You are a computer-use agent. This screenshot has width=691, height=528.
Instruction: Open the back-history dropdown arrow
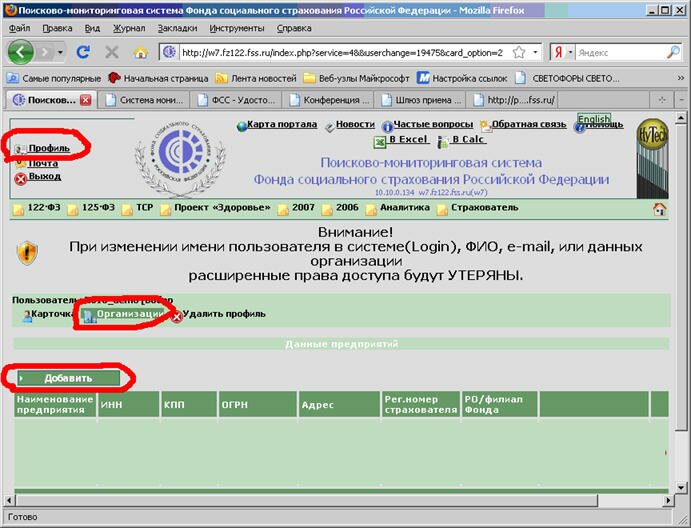tap(60, 52)
